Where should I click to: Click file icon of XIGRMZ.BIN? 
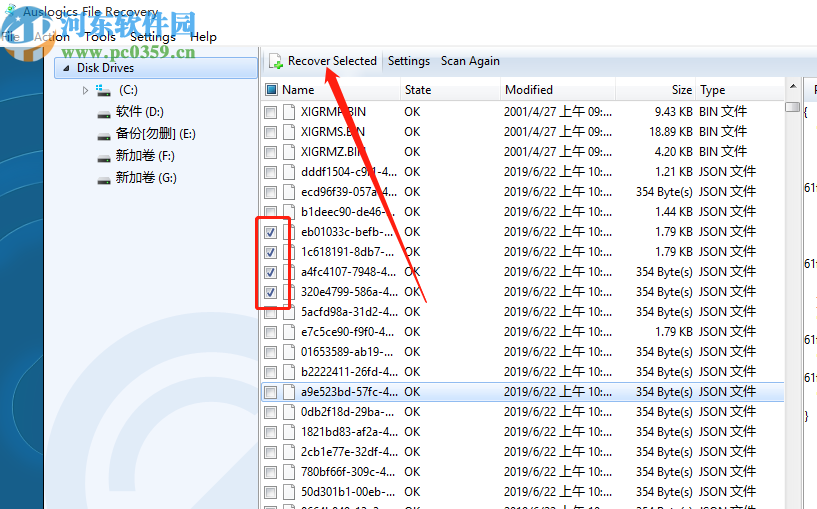click(x=289, y=152)
